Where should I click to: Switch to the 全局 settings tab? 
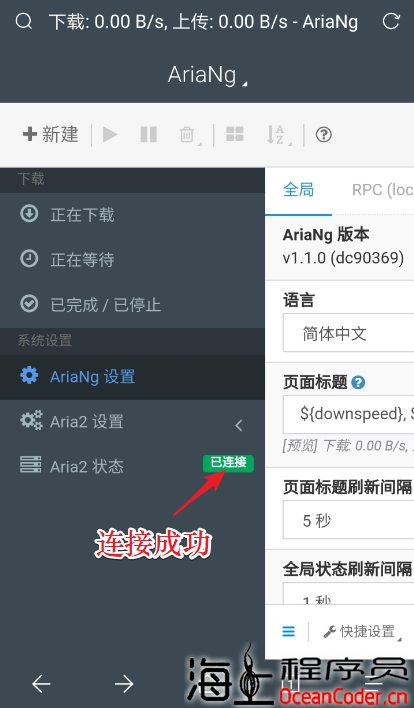coord(298,190)
